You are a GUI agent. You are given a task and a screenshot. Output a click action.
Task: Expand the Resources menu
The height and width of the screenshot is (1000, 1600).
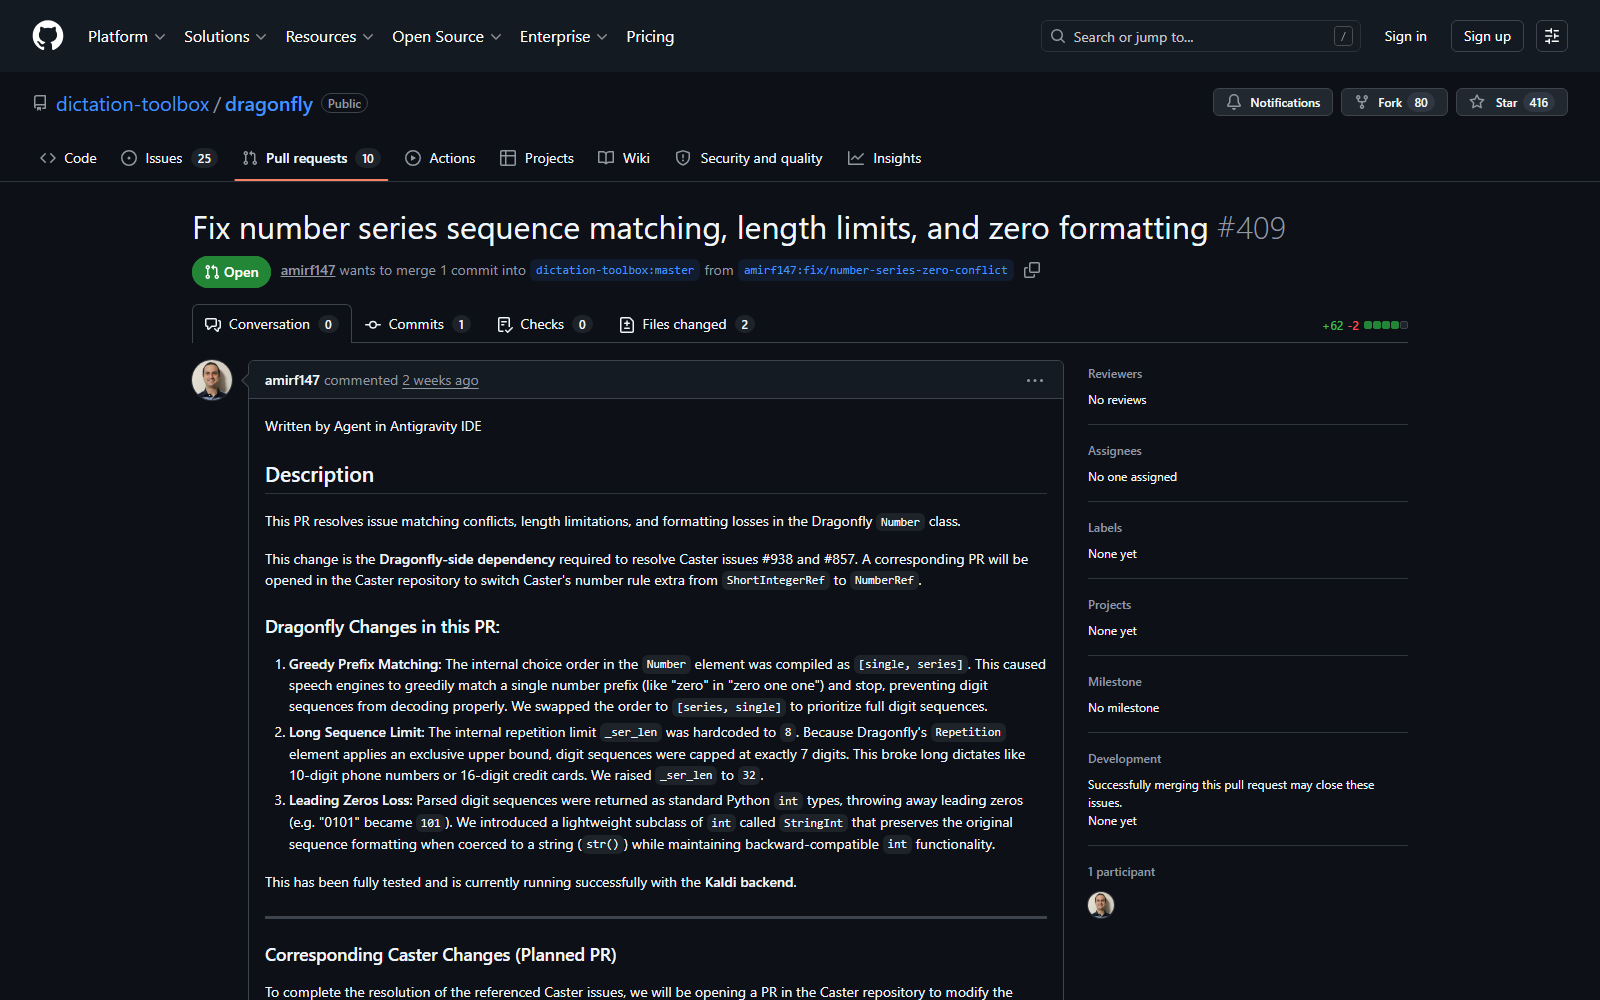click(329, 36)
